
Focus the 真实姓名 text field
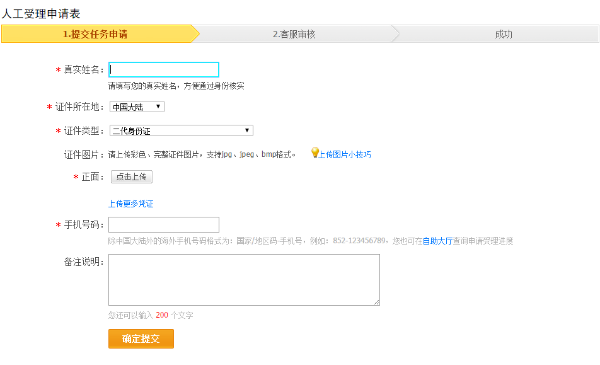point(164,70)
